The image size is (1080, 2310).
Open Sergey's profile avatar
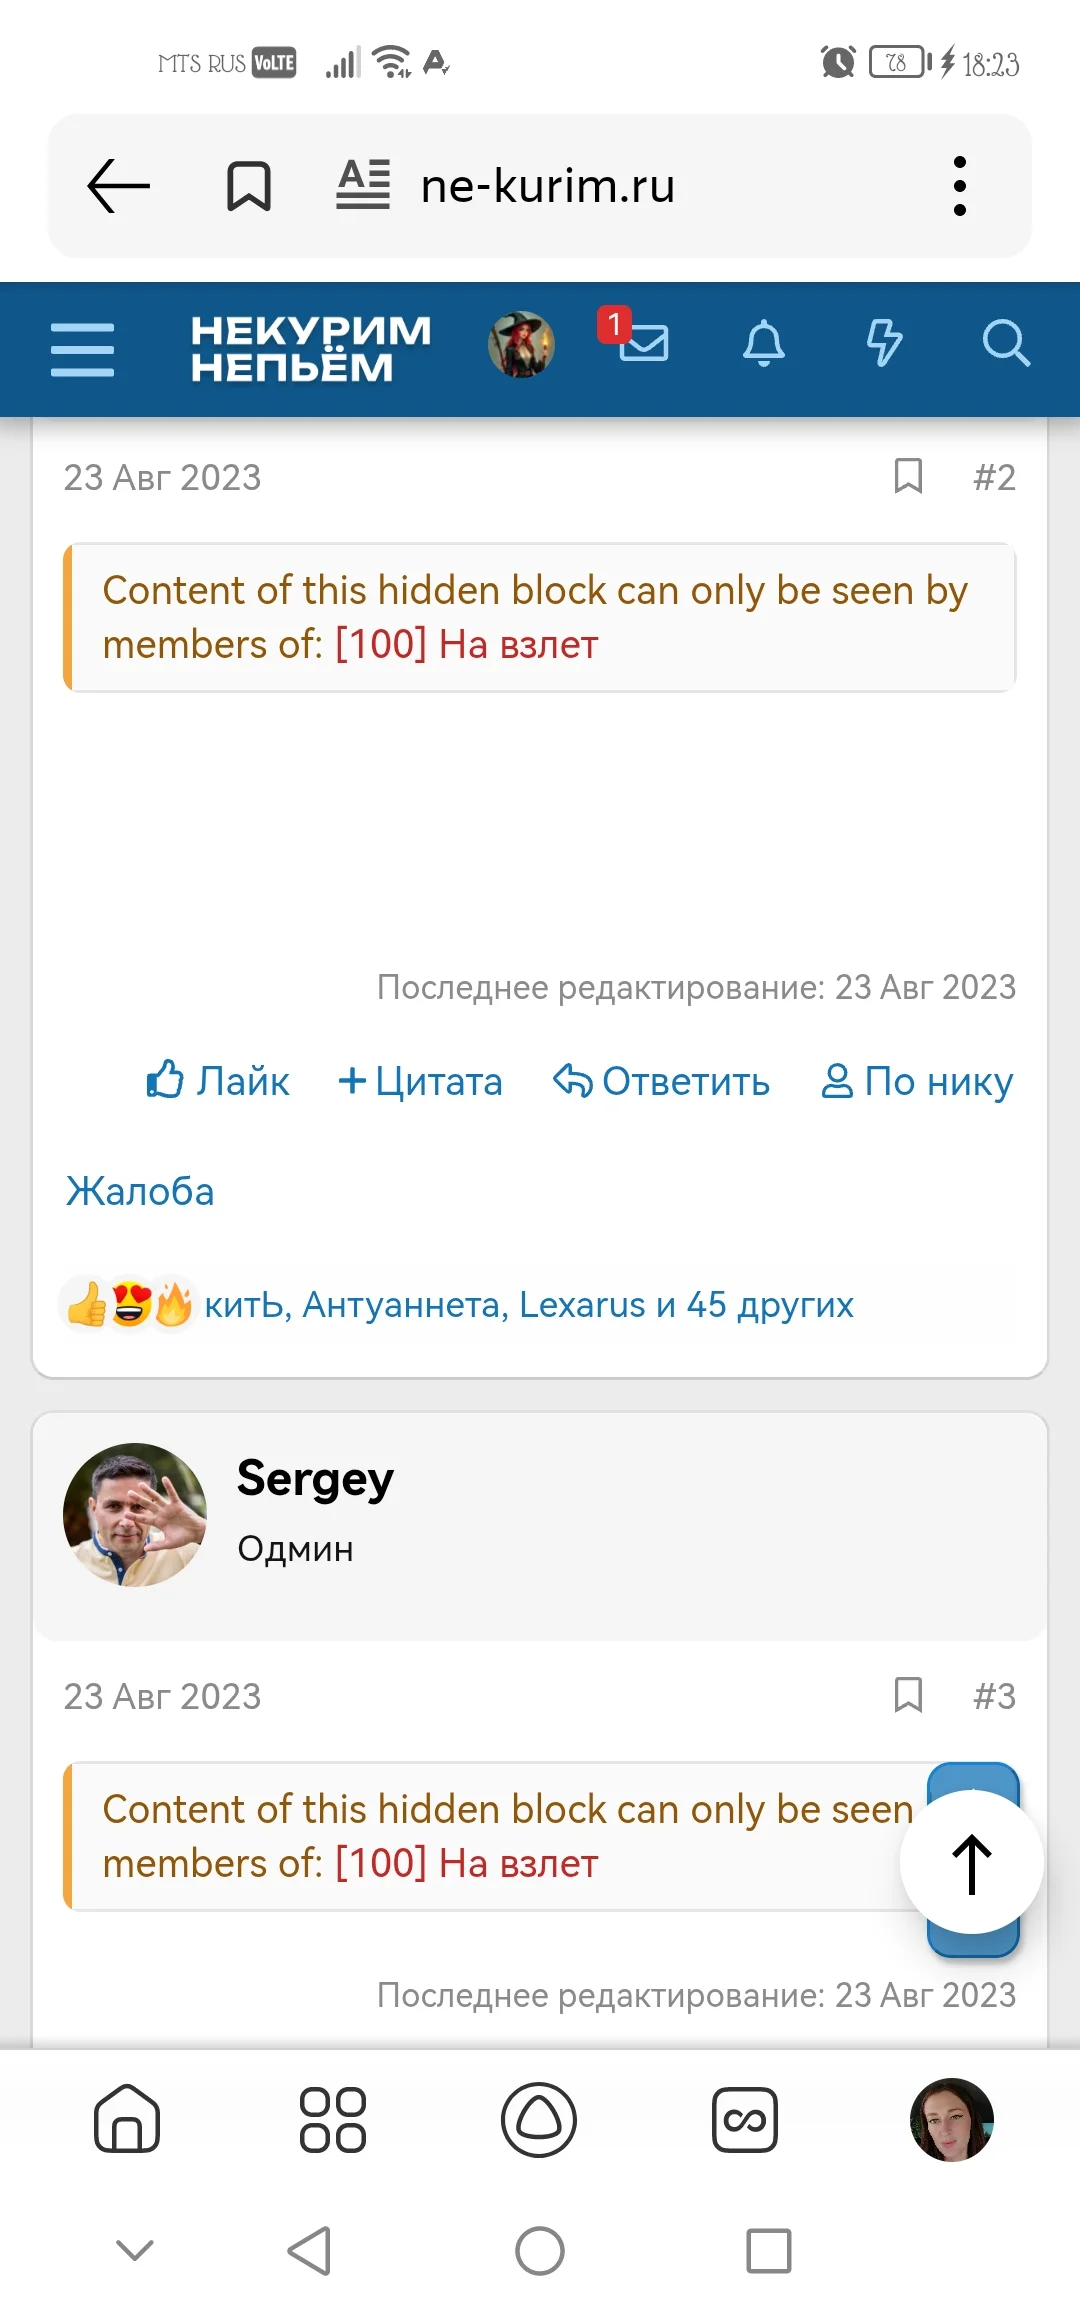click(x=135, y=1514)
